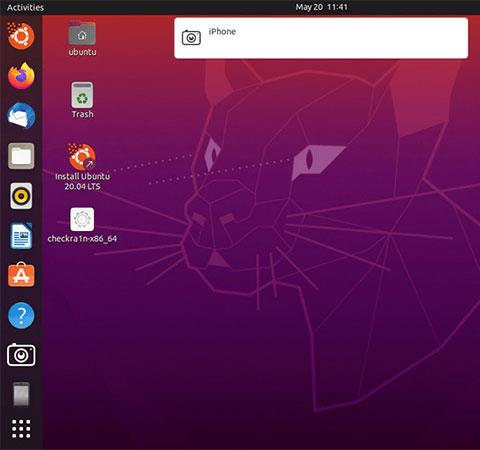This screenshot has width=480, height=450.
Task: Select the Trash desktop icon
Action: pos(82,100)
